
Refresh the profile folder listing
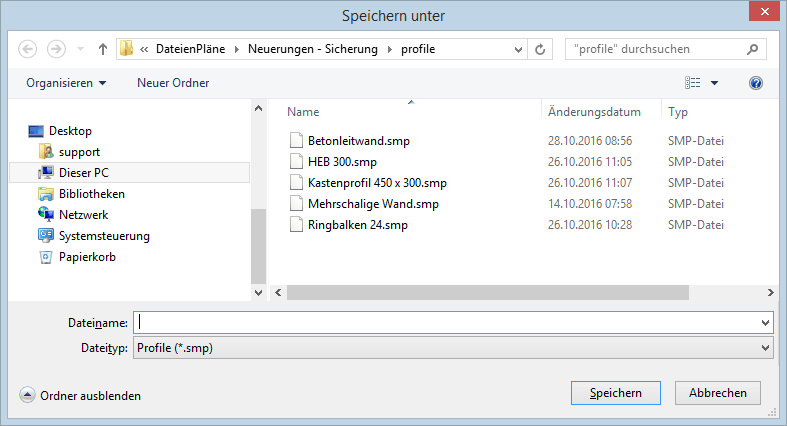(x=540, y=49)
